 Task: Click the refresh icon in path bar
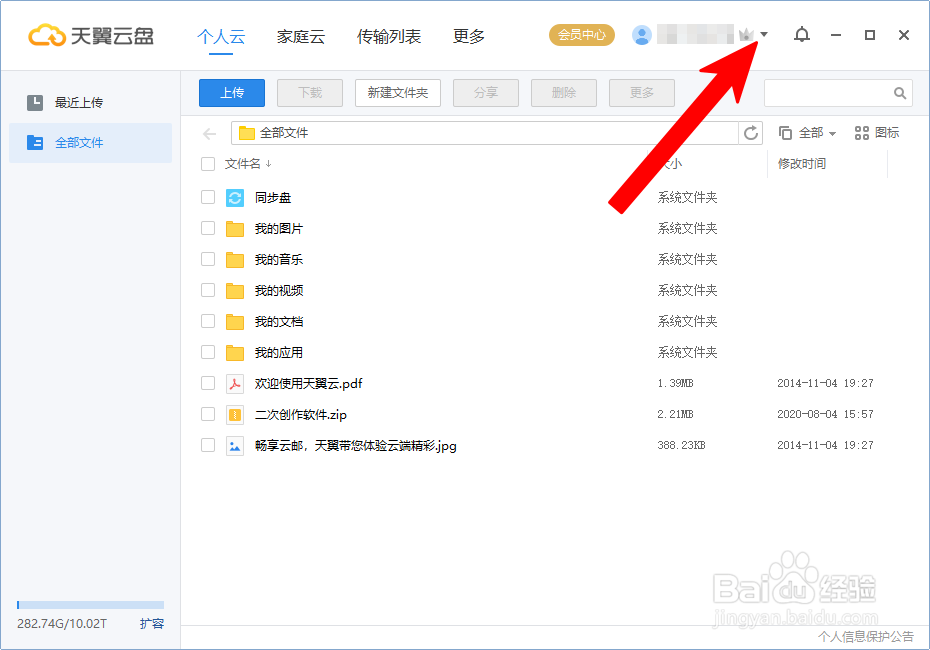pyautogui.click(x=751, y=133)
